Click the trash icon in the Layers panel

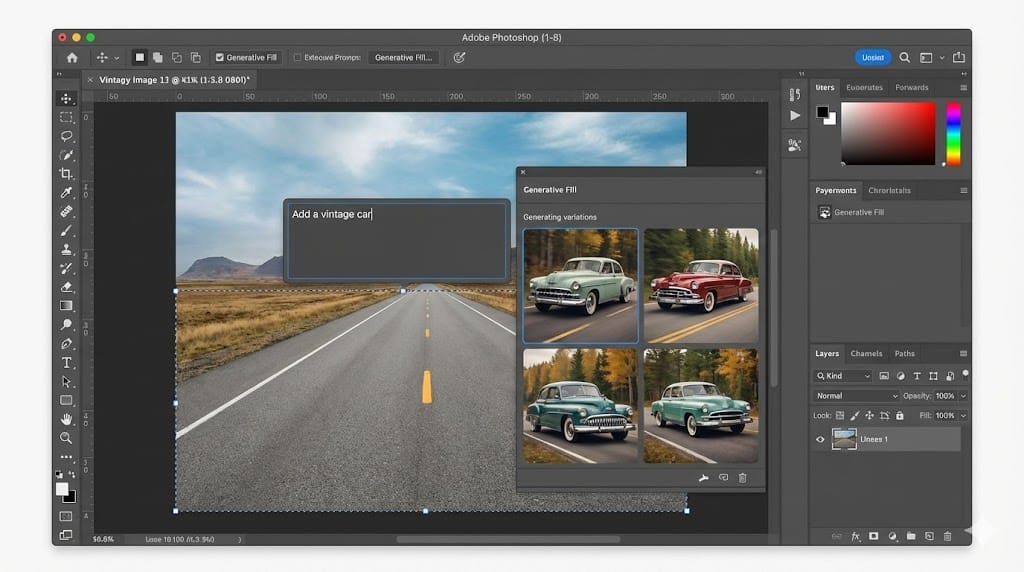pos(948,536)
